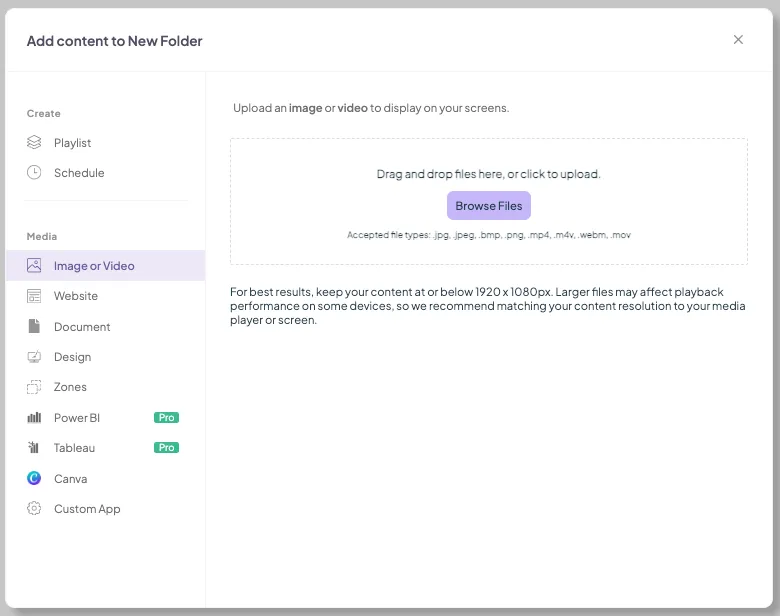780x616 pixels.
Task: Click the 'Media' section heading
Action: point(42,236)
